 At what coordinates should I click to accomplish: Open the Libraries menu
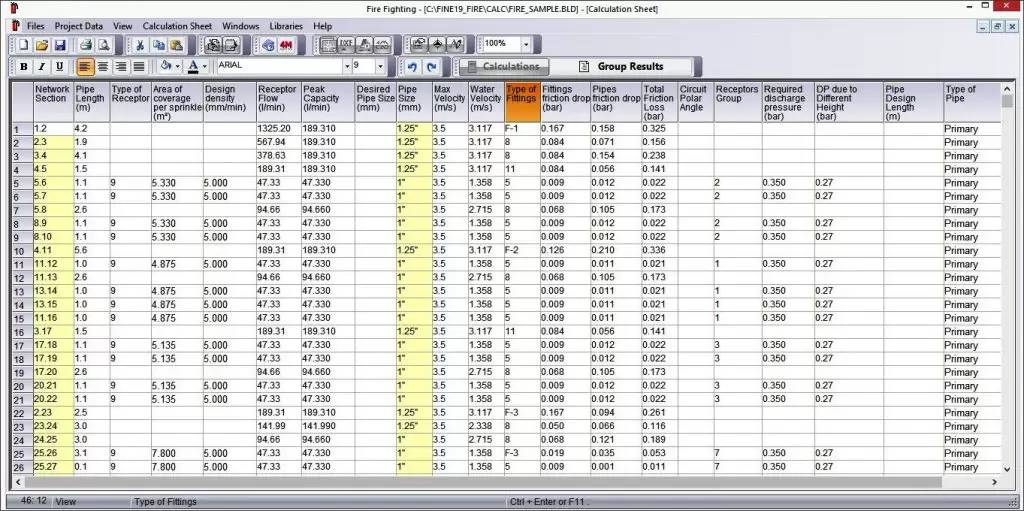[x=286, y=25]
